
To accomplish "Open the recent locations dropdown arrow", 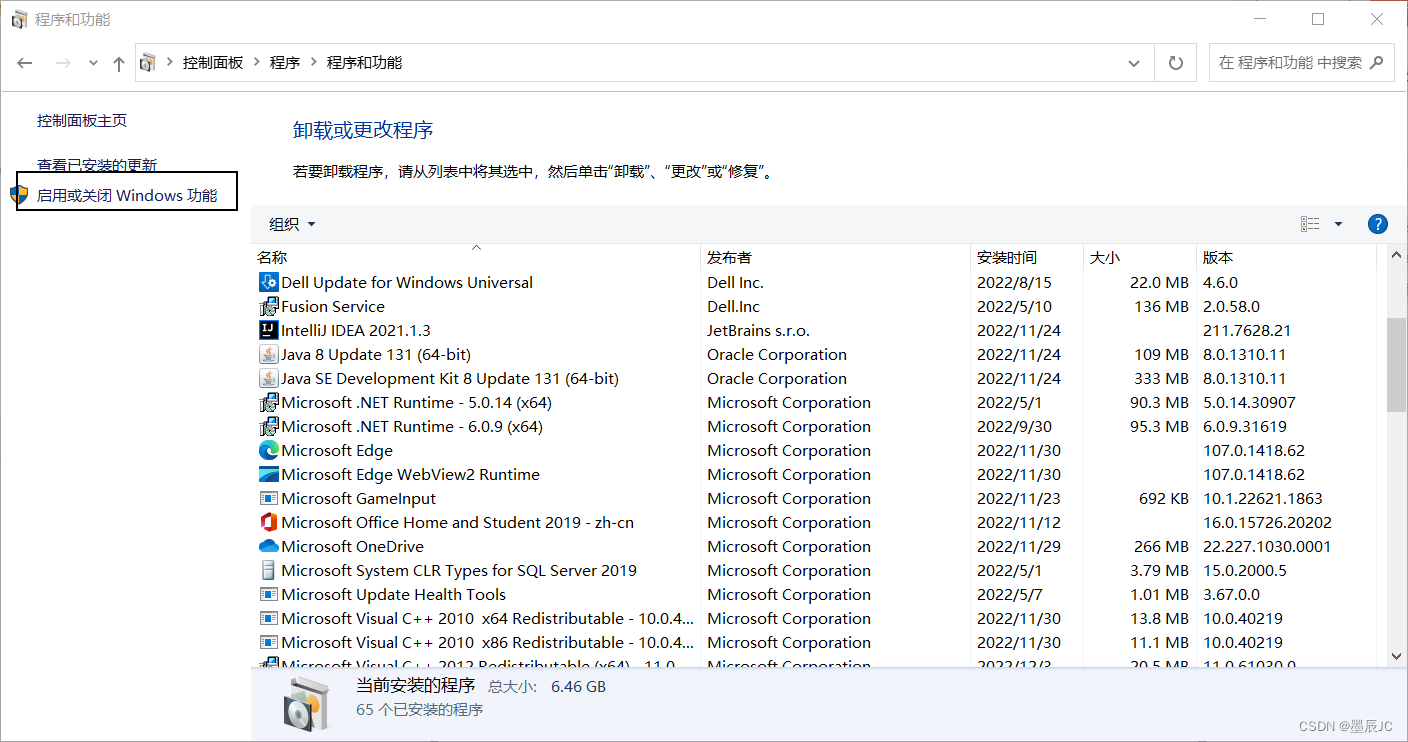I will click(x=93, y=63).
